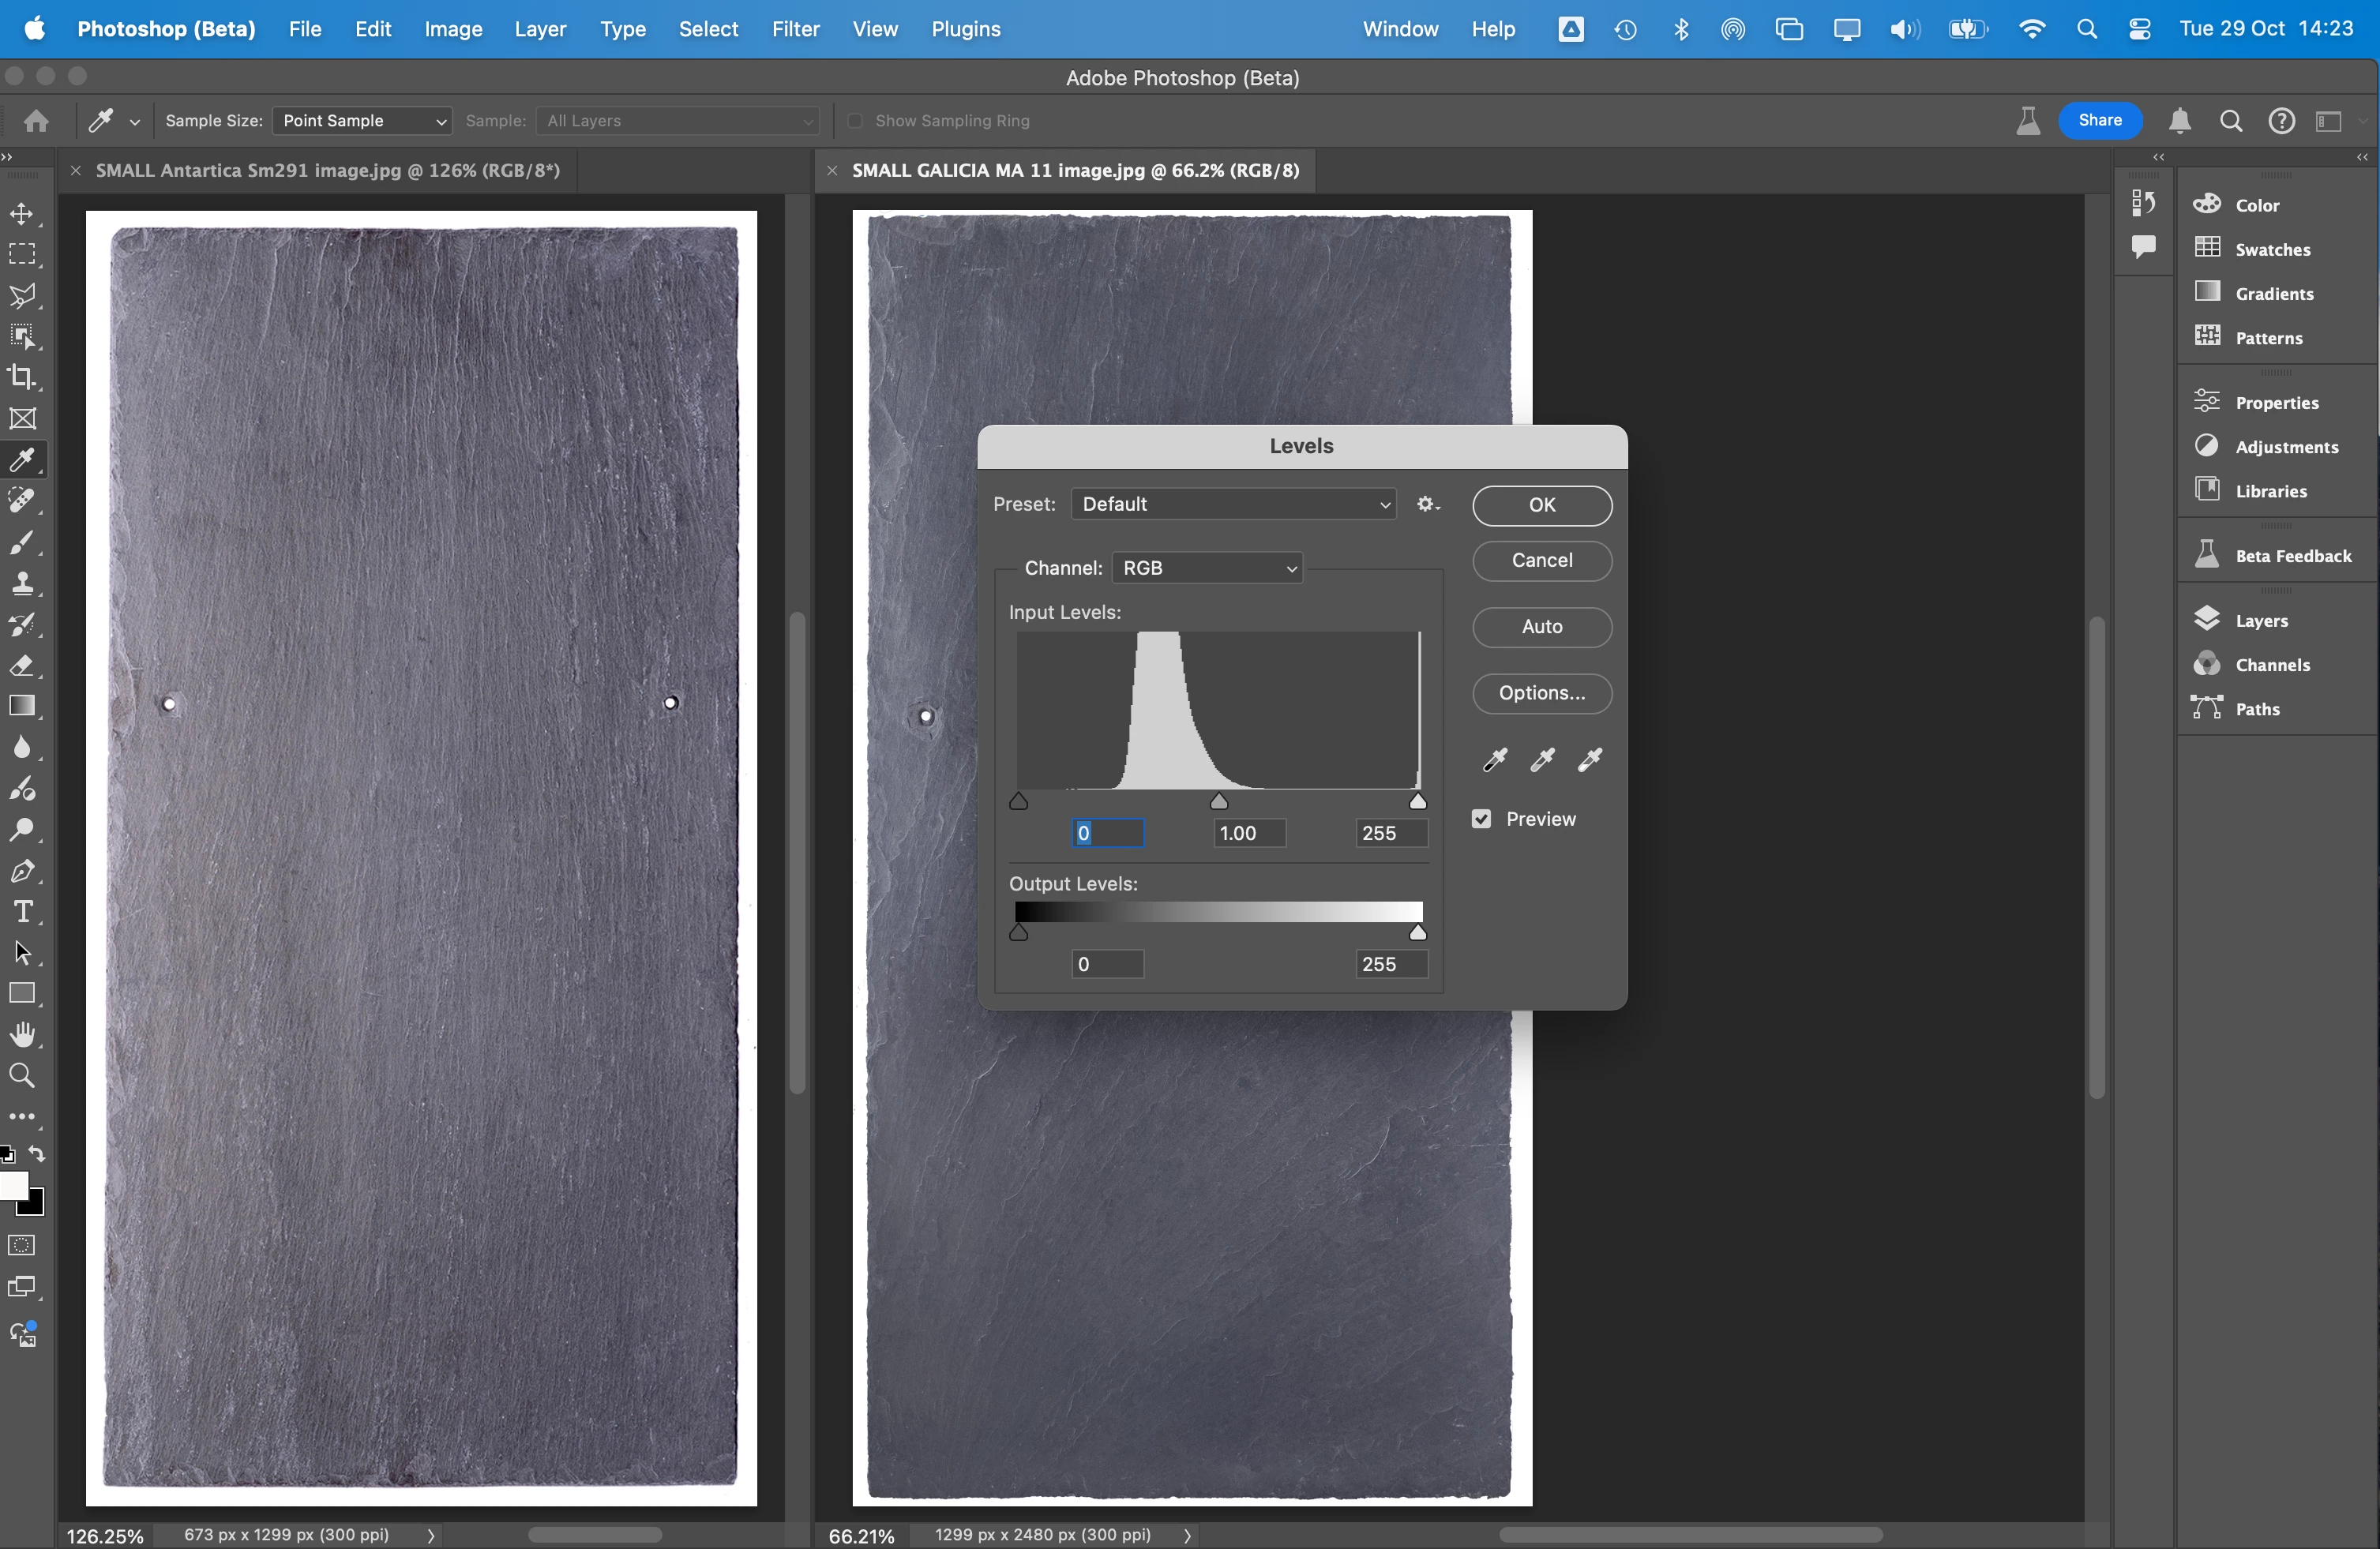This screenshot has height=1549, width=2380.
Task: Pick the white point eyedropper in Levels
Action: click(x=1590, y=760)
